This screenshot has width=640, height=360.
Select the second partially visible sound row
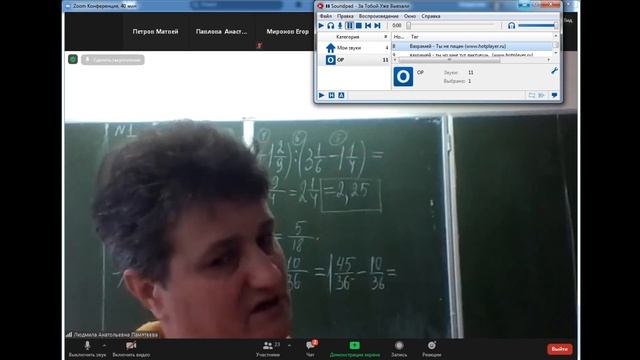[x=472, y=54]
